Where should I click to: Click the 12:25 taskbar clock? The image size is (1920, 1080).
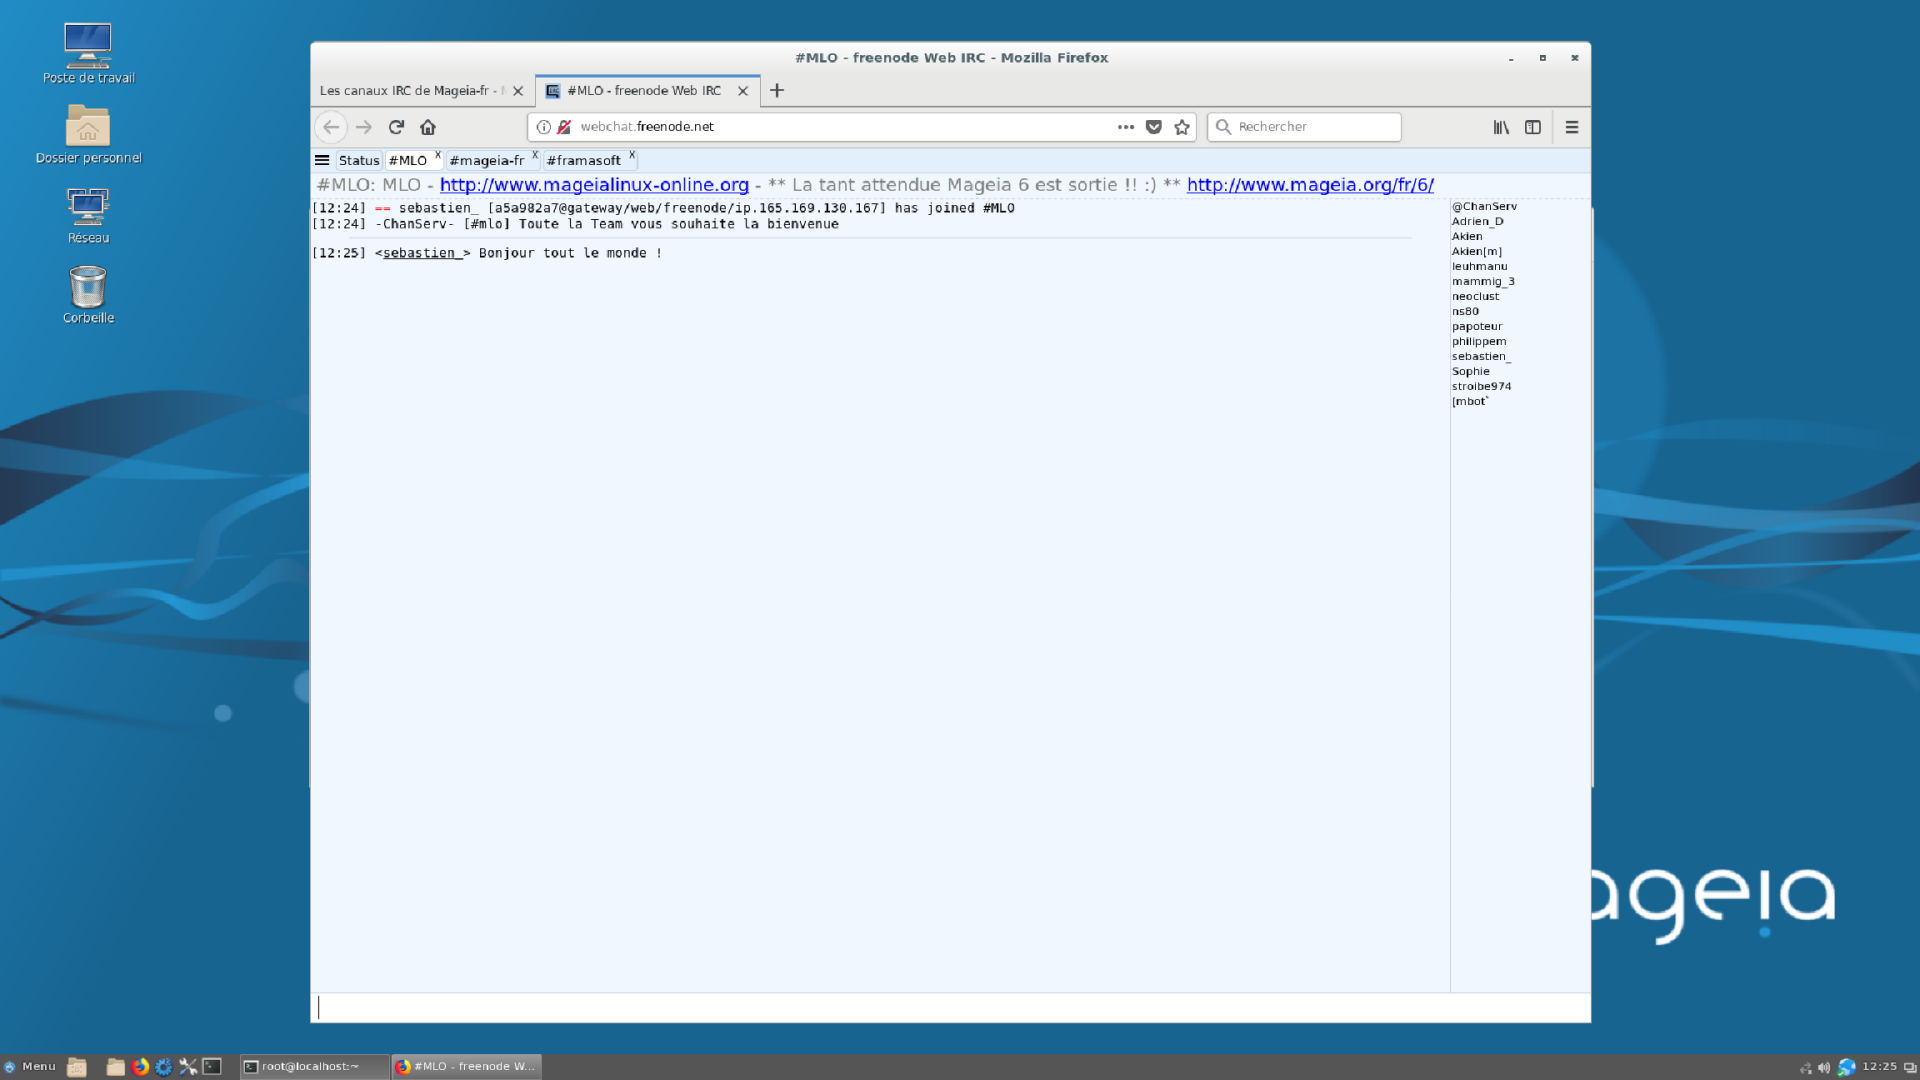point(1879,1067)
